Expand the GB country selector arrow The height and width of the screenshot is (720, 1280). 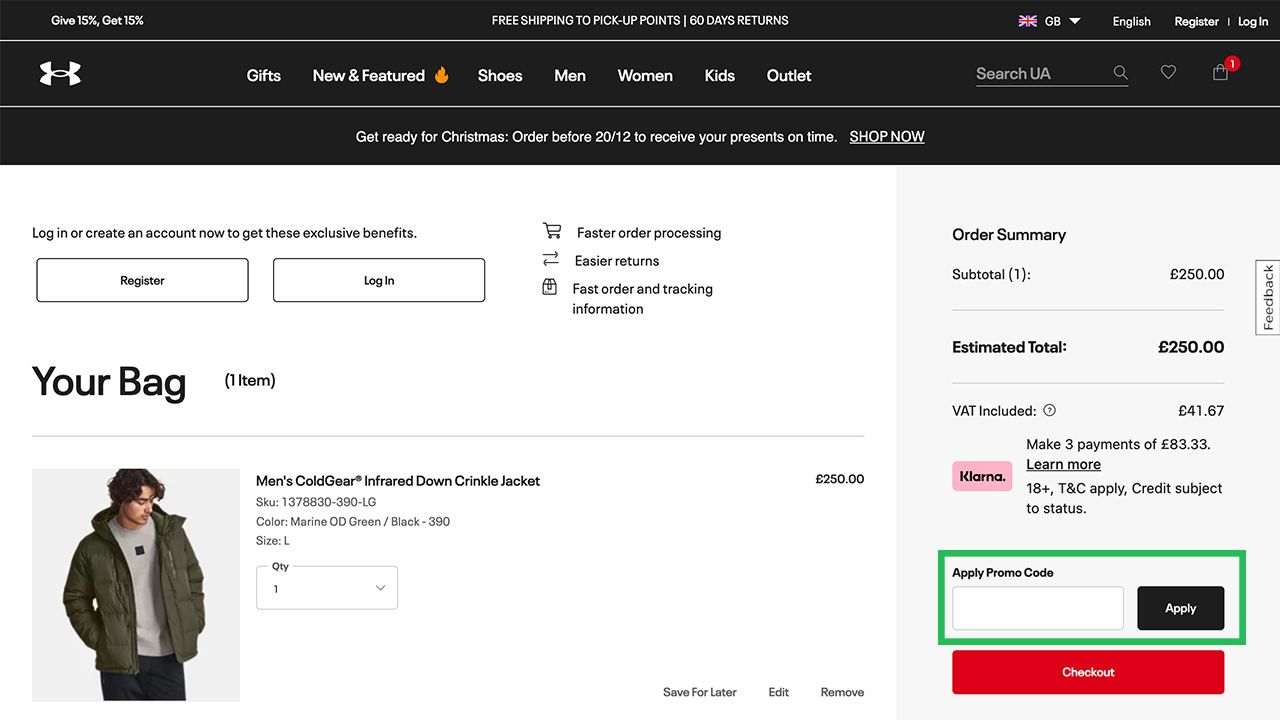pos(1075,21)
